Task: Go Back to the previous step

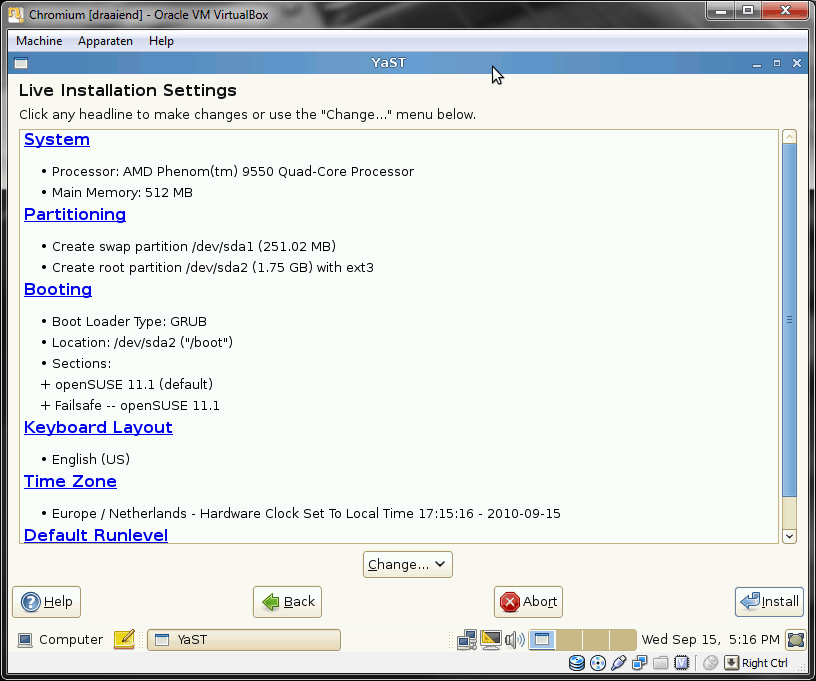Action: 287,602
